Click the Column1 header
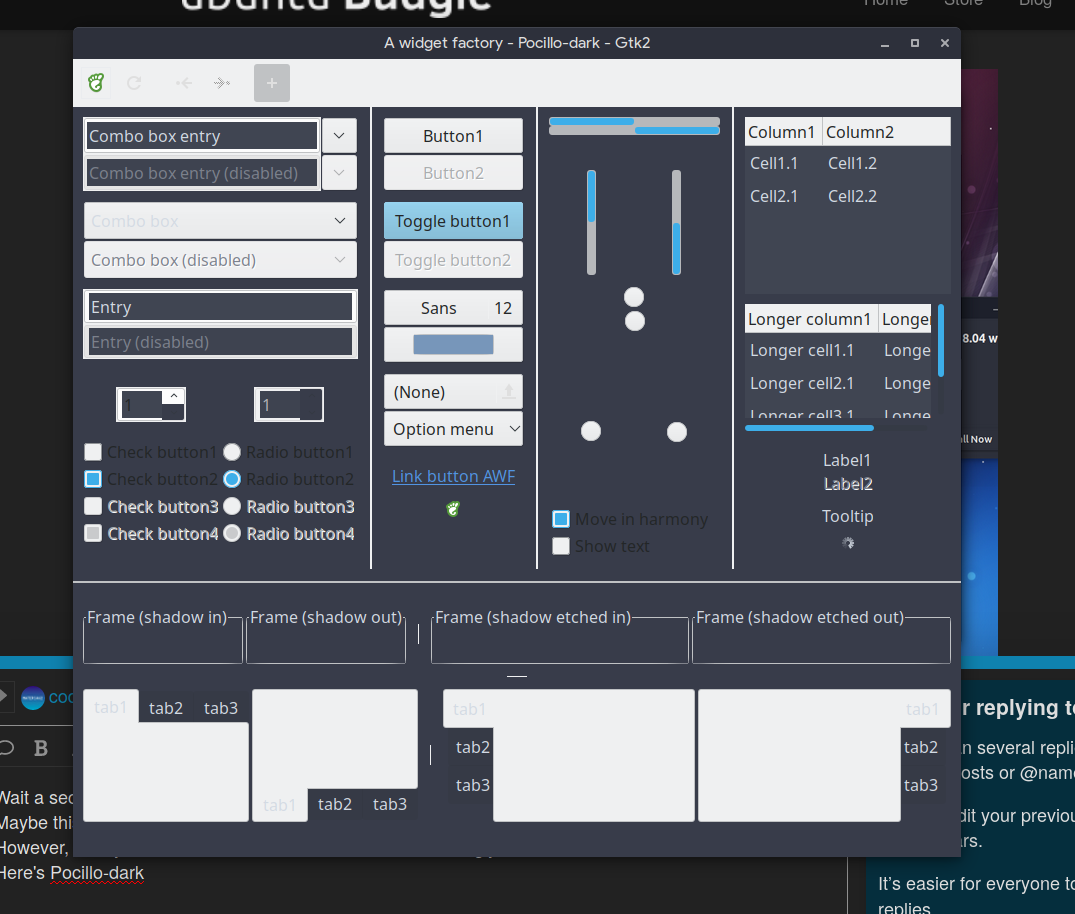Screen dimensions: 1075x914 [x=784, y=132]
